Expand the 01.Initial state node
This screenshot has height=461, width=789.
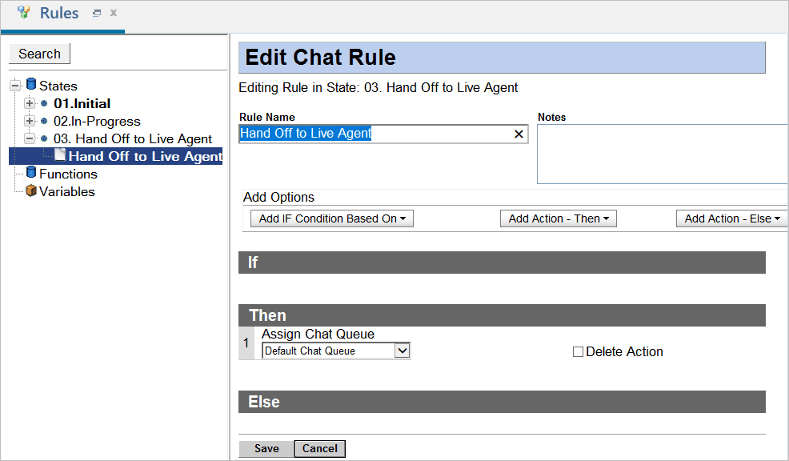point(29,104)
